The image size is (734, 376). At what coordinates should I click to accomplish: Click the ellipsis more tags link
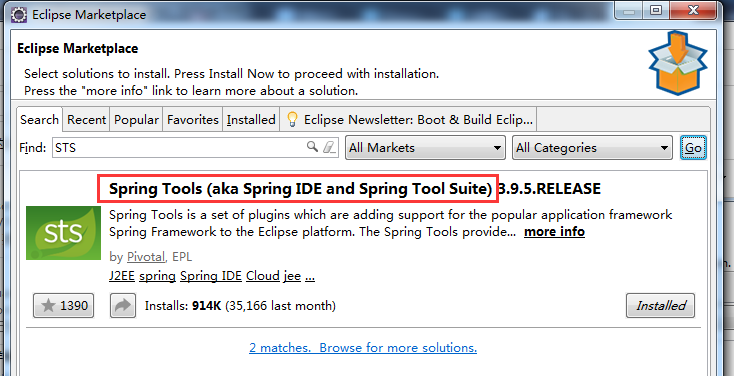tap(310, 277)
